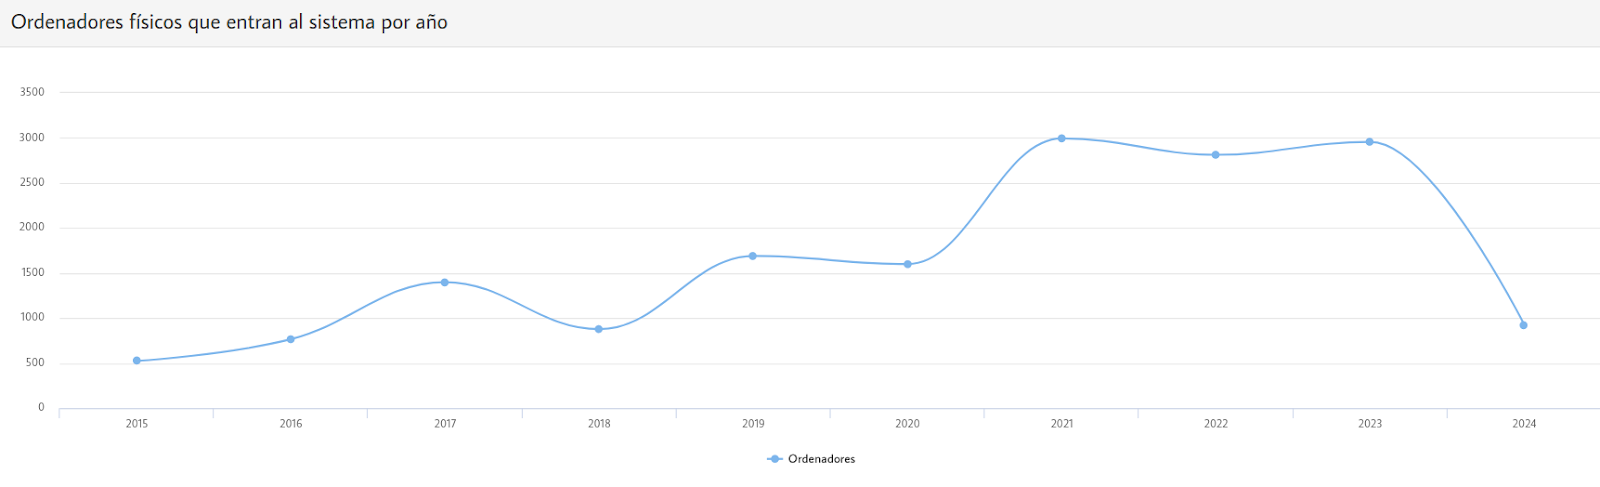The height and width of the screenshot is (487, 1600).
Task: Select the 2017 data point marker
Action: tap(445, 282)
